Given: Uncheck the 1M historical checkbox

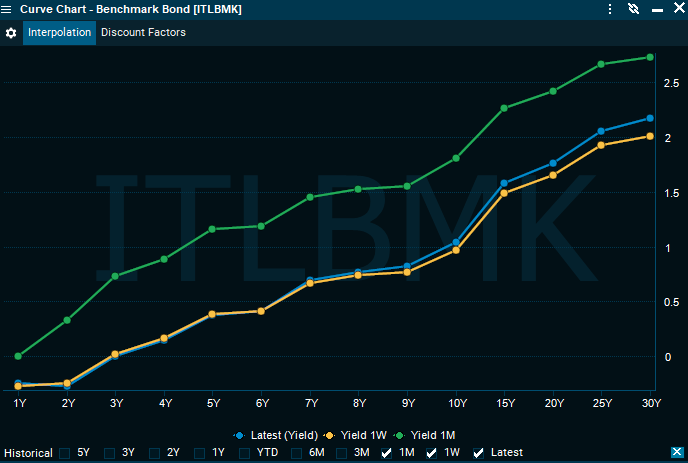Looking at the screenshot, I should tap(387, 453).
